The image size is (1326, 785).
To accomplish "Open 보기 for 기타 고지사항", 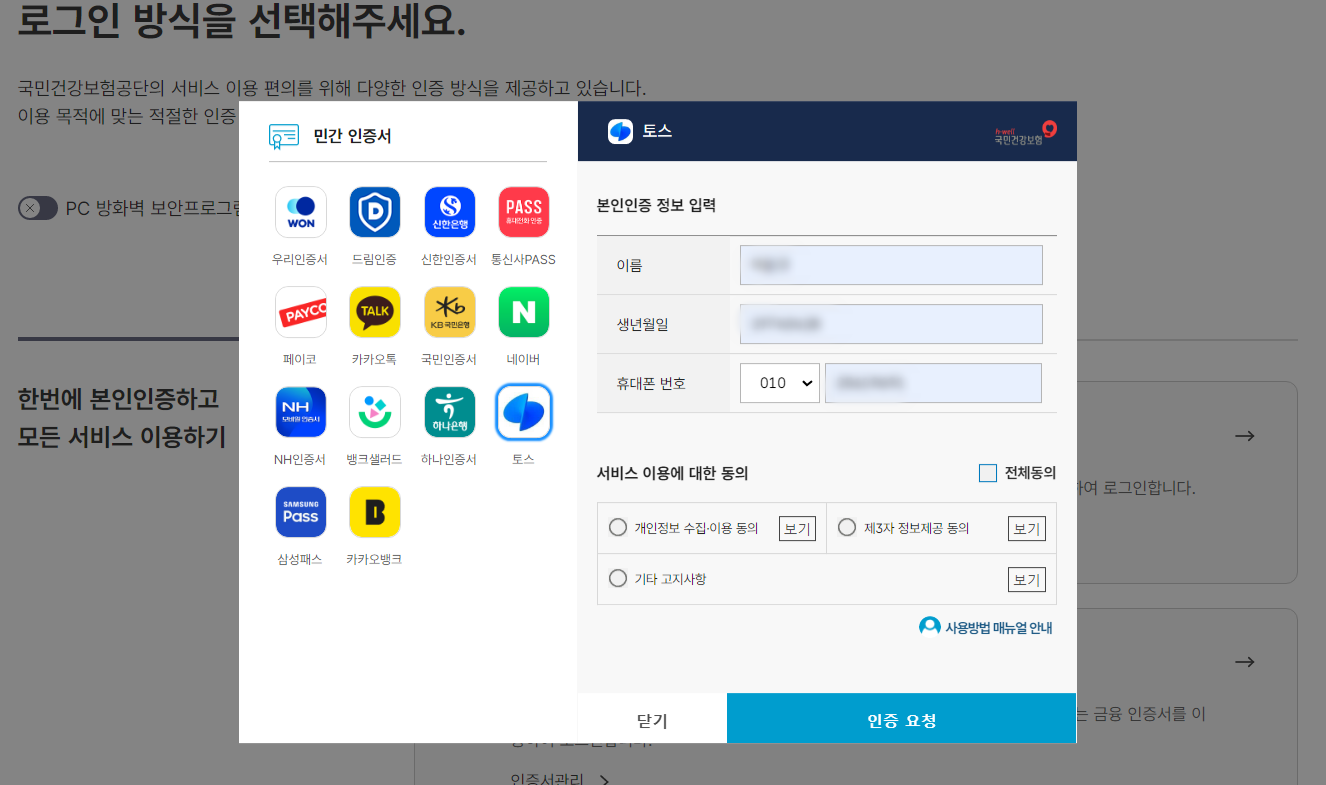I will pos(1027,579).
